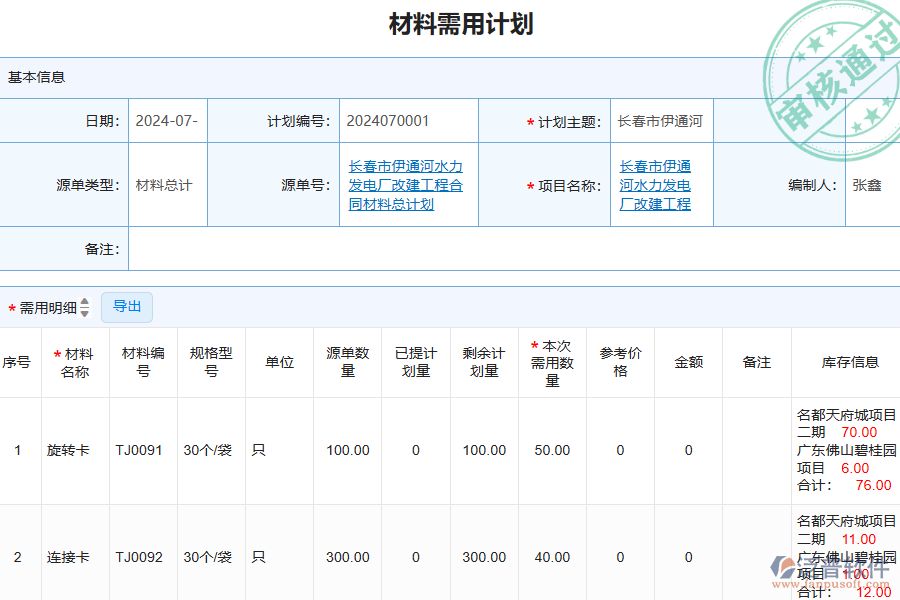Click the 基本信息 section header

(x=34, y=76)
